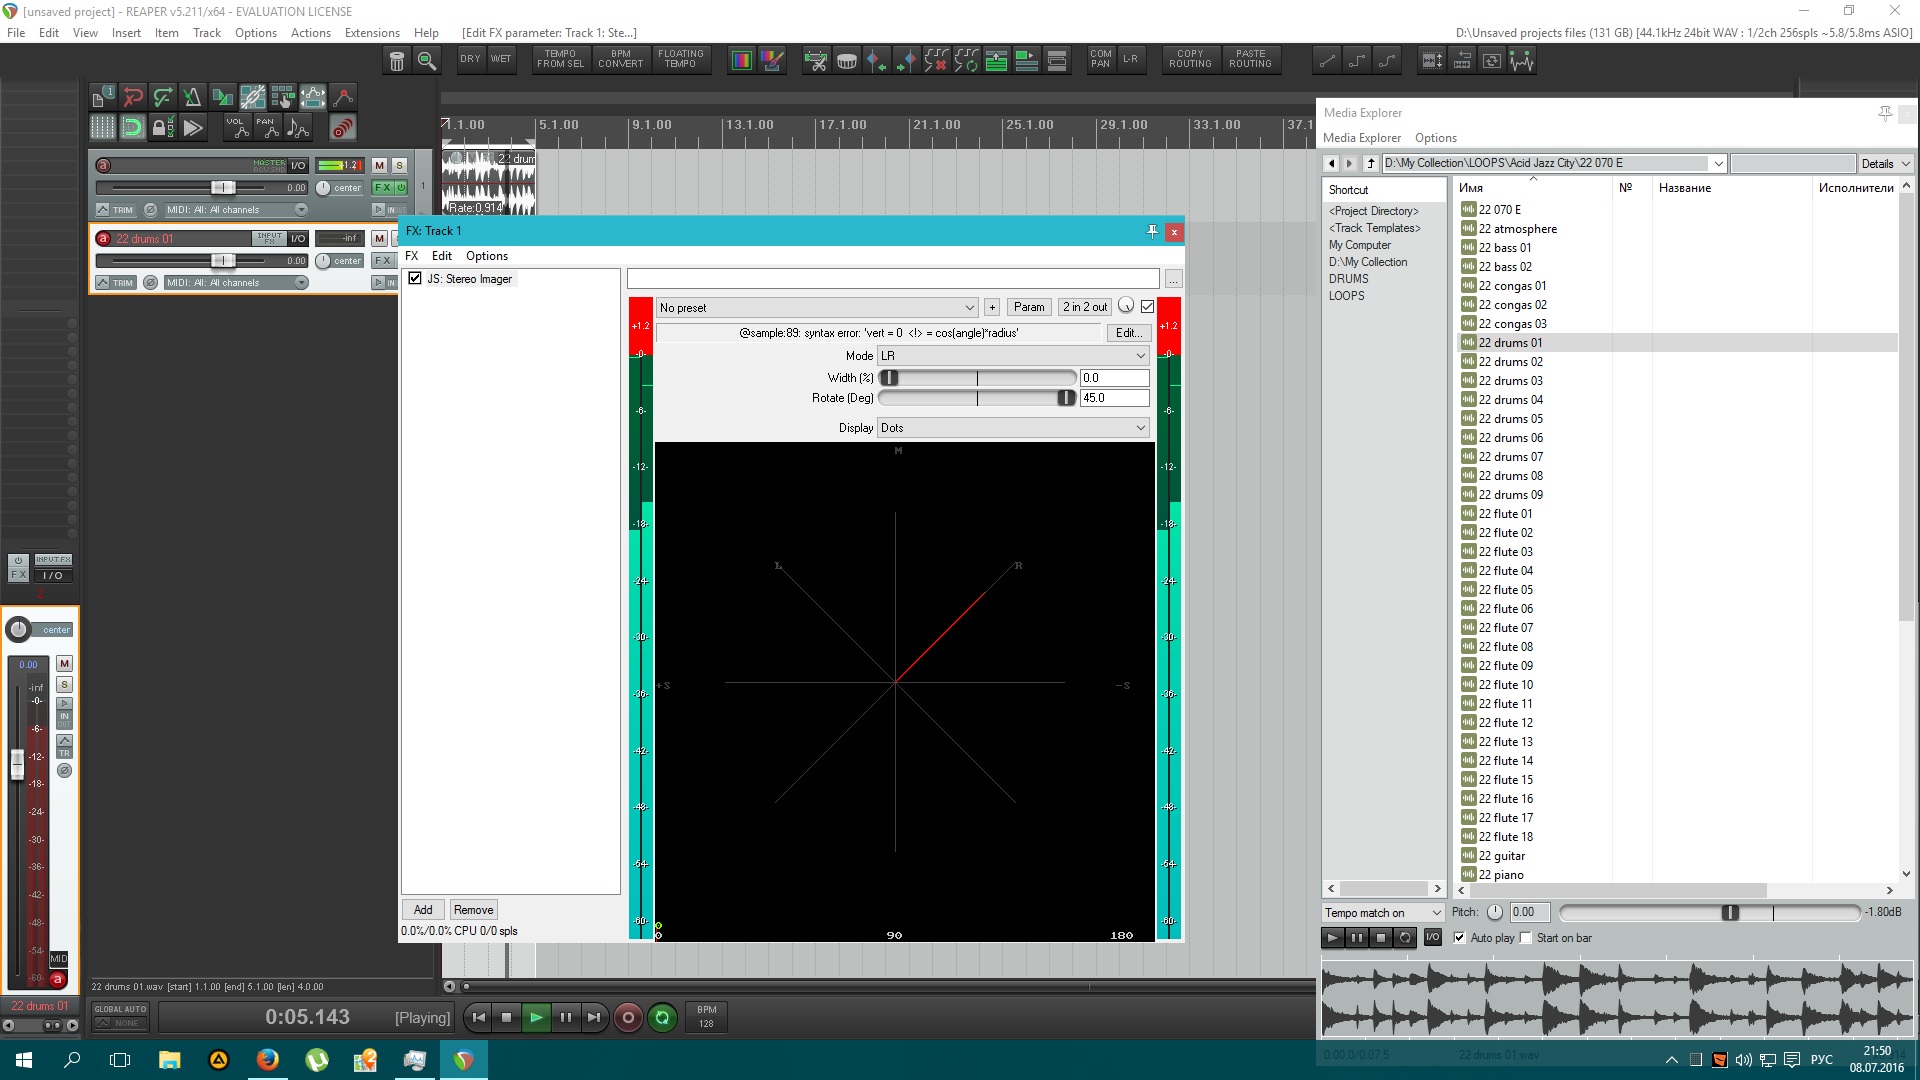Click the Edit... button for plugin
This screenshot has width=1920, height=1080.
1128,333
